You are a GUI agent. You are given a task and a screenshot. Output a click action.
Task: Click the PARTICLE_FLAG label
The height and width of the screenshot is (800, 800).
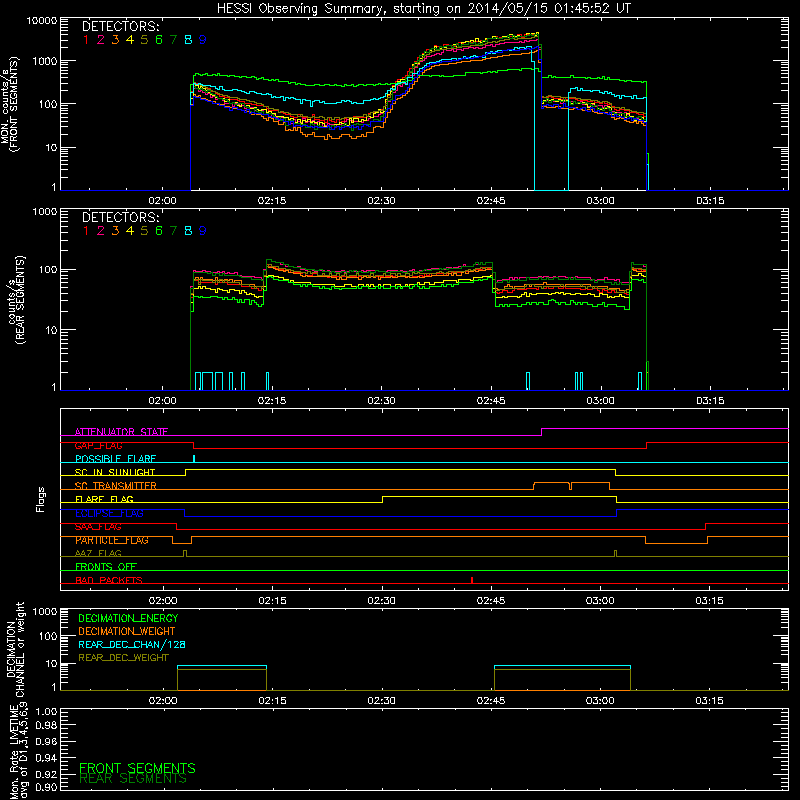tap(112, 540)
